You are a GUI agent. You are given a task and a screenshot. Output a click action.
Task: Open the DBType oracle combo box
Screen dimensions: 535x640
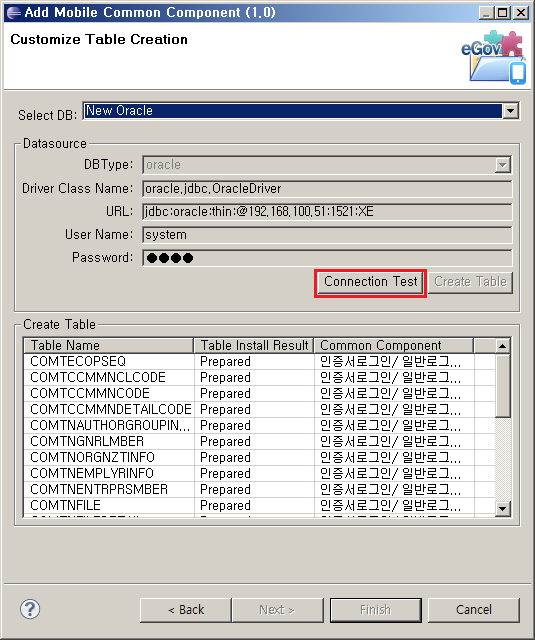(x=327, y=165)
